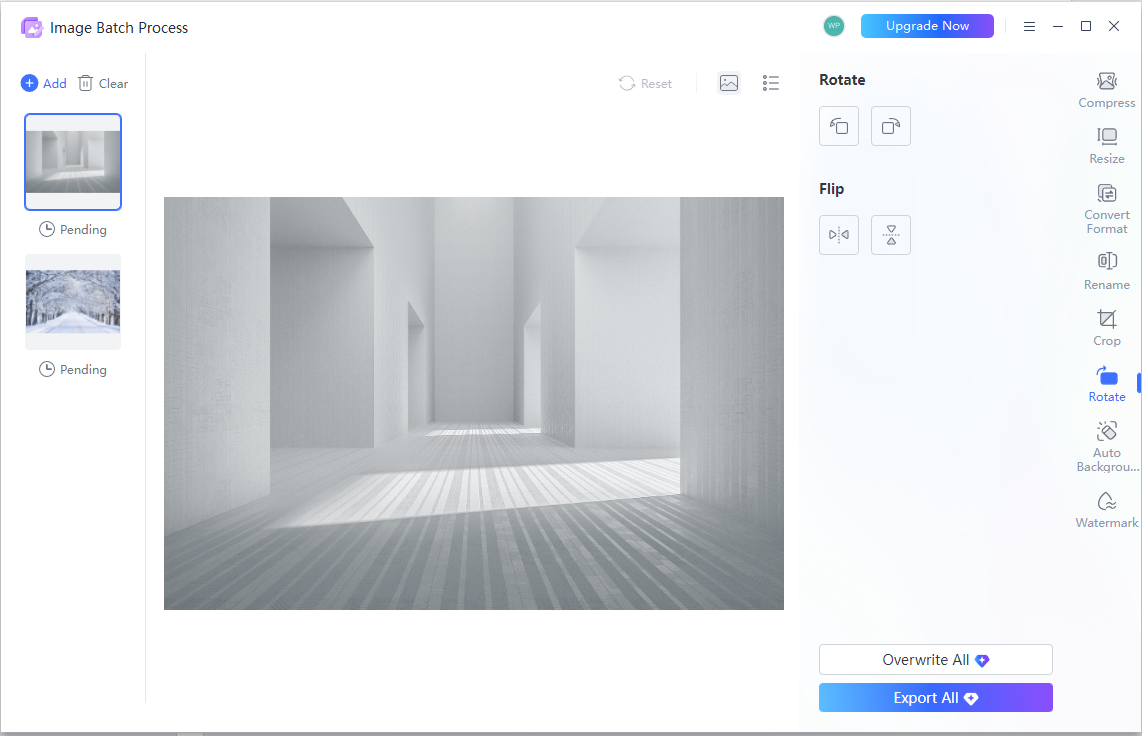
Task: Click the main corridor image preview
Action: [x=473, y=403]
